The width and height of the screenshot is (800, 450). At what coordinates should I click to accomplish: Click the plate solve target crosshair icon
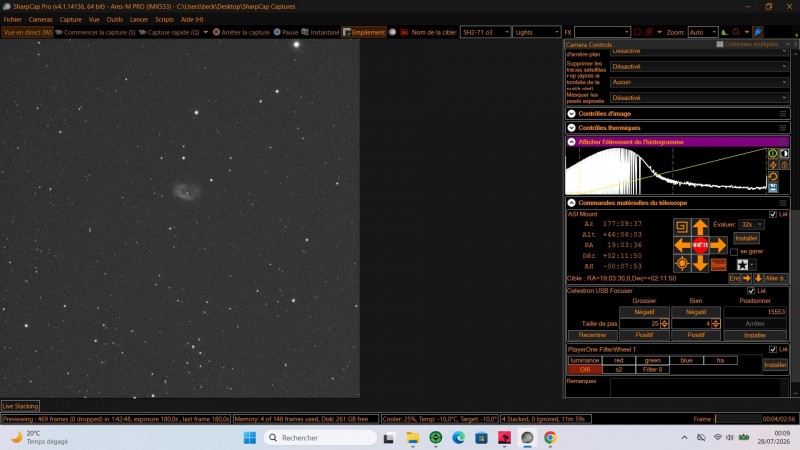click(x=682, y=264)
